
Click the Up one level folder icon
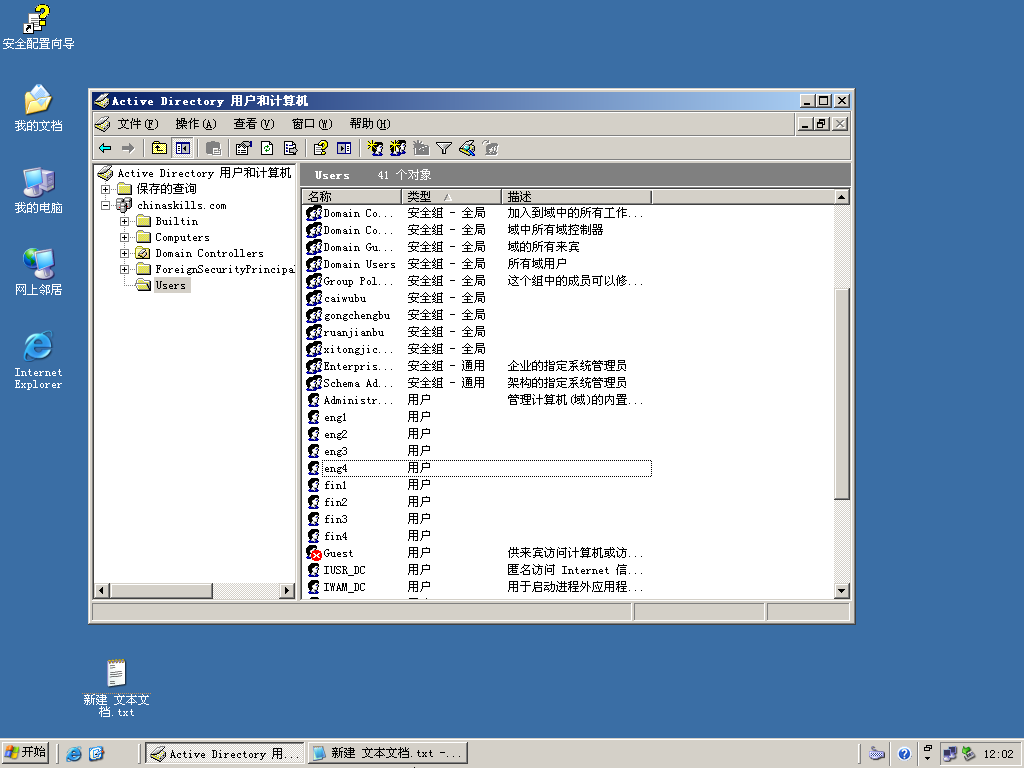click(x=159, y=148)
